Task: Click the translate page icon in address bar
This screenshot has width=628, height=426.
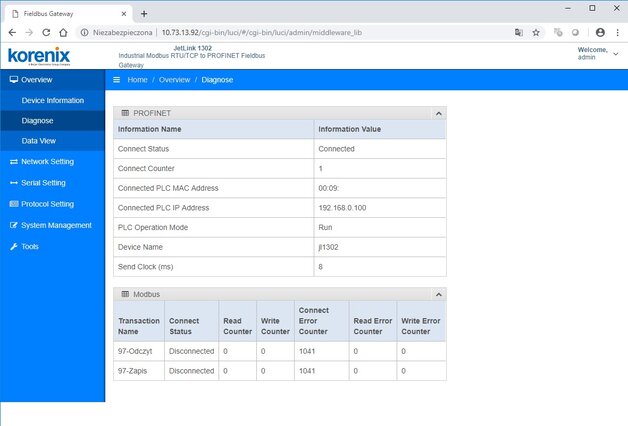Action: [x=518, y=32]
